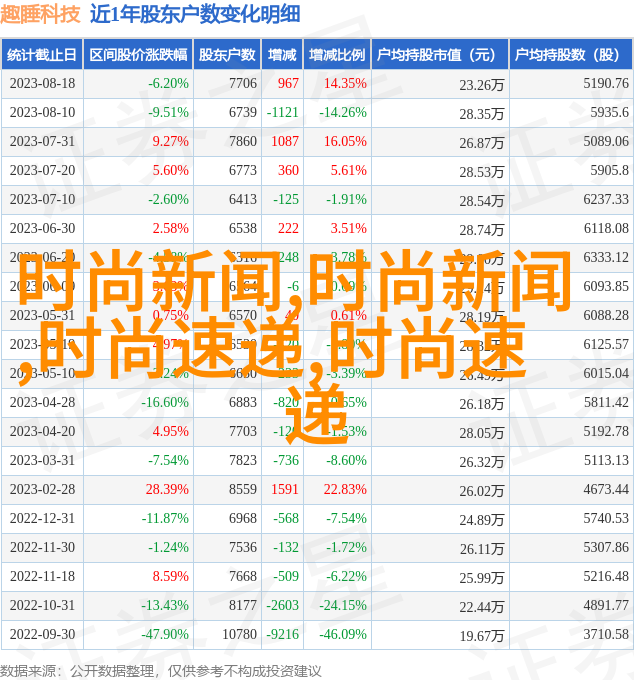Viewport: 634px width, 680px height.
Task: Click the ratio value -8.60%
Action: point(346,461)
